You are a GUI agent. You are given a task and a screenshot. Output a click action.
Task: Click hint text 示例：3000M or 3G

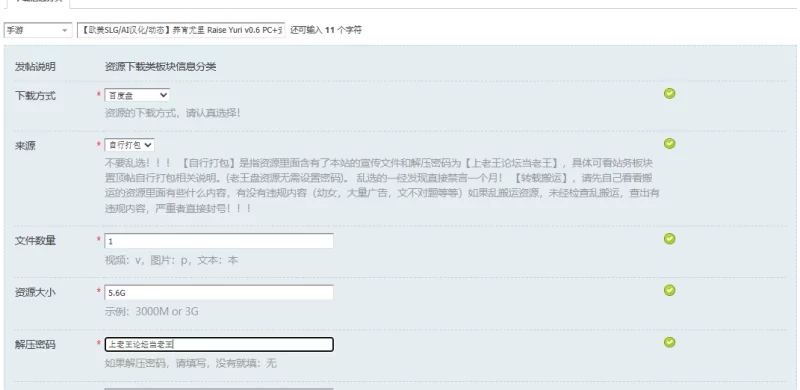pos(152,311)
